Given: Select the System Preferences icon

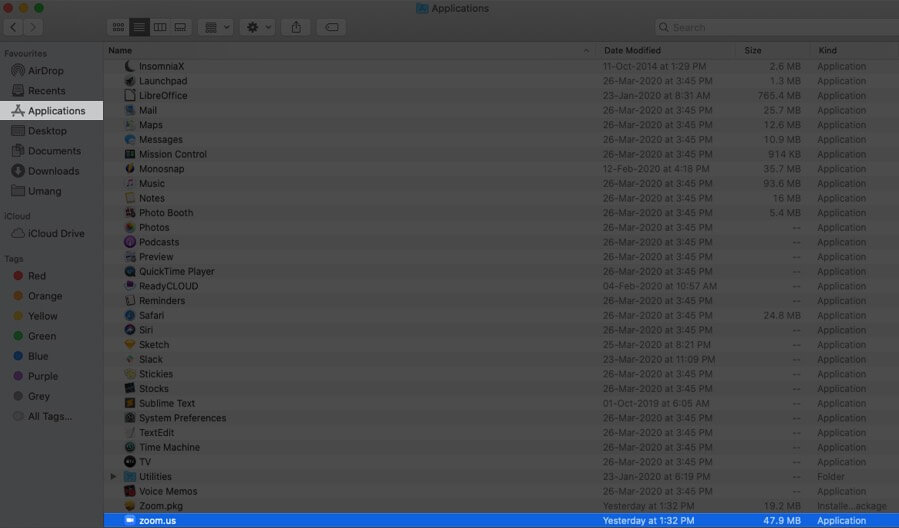Looking at the screenshot, I should coord(130,418).
